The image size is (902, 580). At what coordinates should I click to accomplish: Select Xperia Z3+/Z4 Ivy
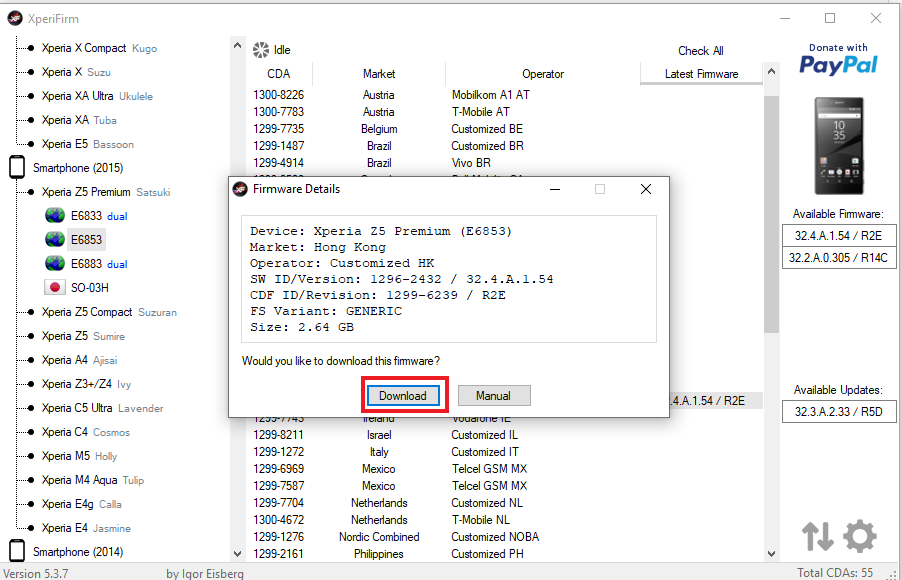[x=87, y=384]
